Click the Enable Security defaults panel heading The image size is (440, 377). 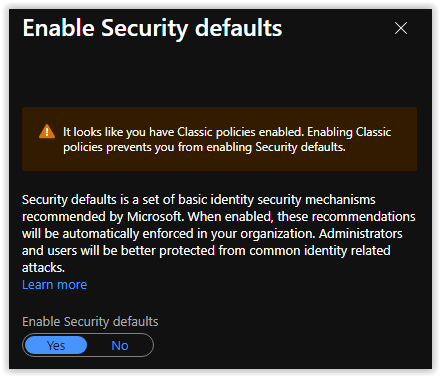(152, 28)
